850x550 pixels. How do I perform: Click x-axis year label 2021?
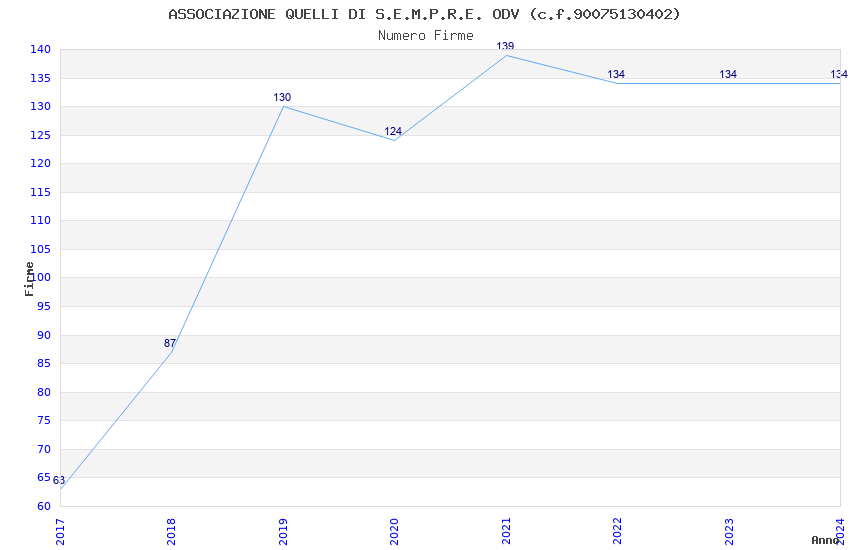(x=506, y=532)
